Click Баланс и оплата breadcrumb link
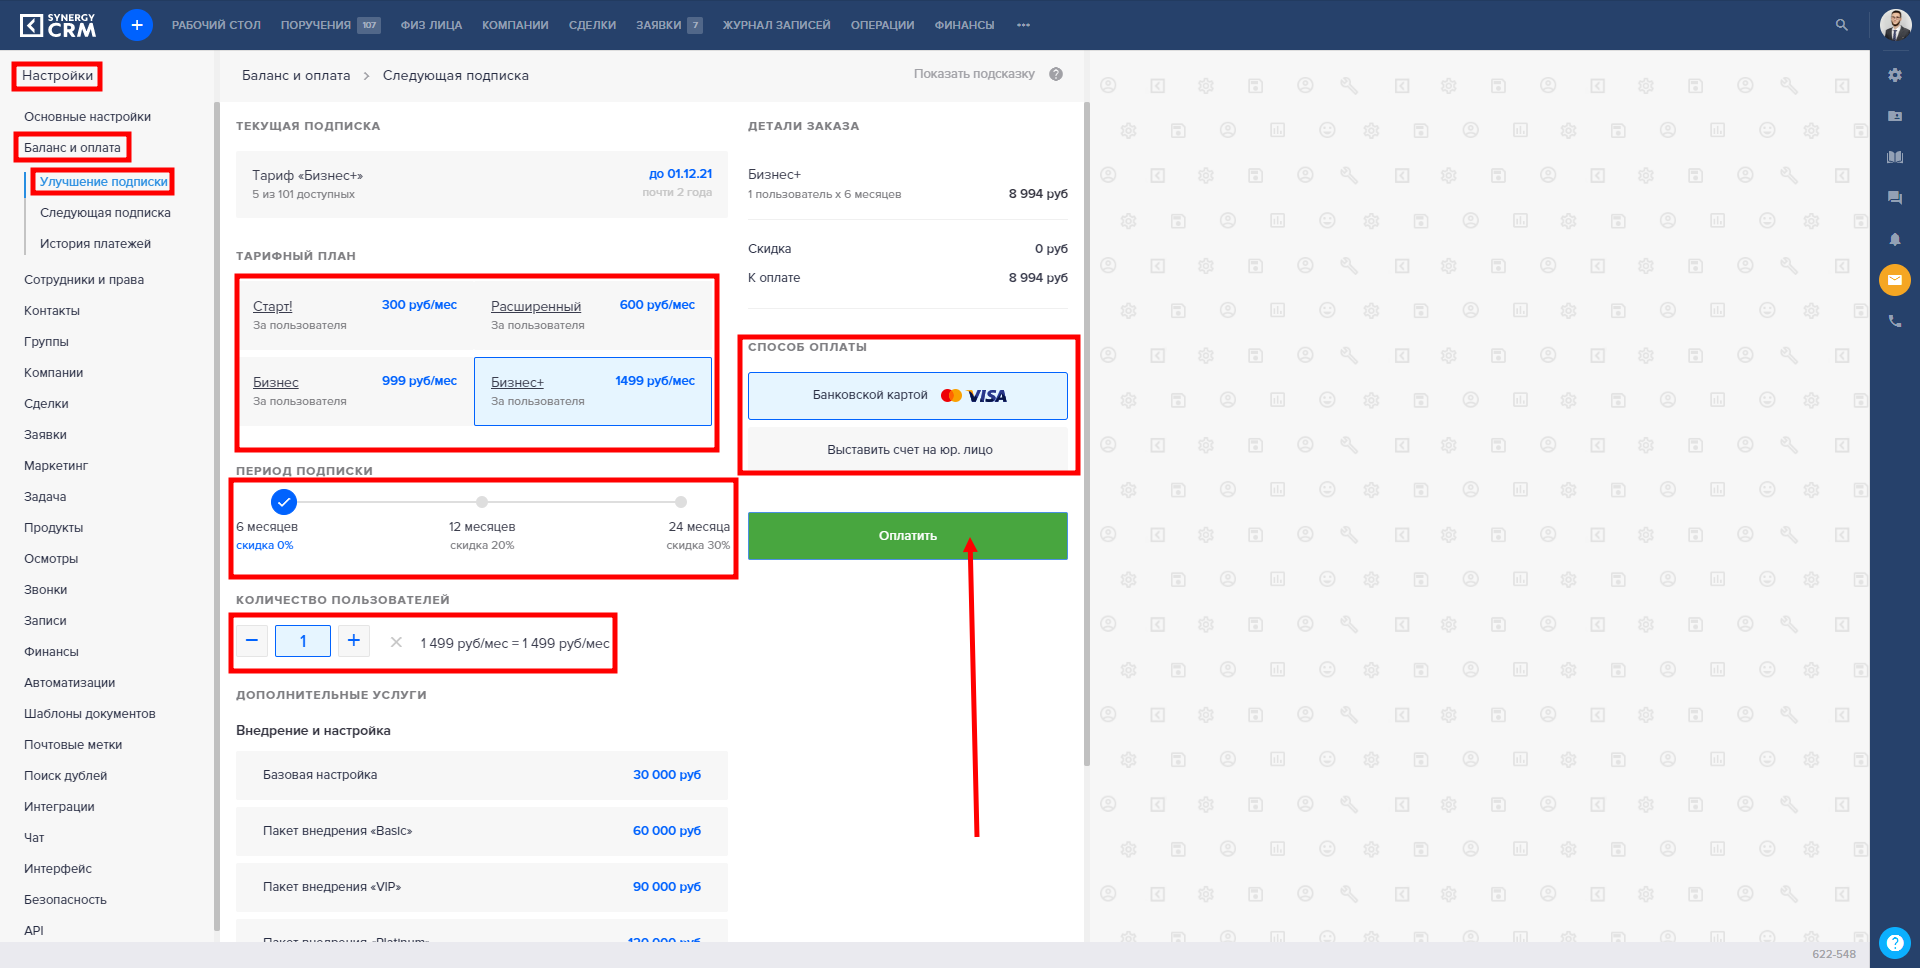 pos(296,76)
